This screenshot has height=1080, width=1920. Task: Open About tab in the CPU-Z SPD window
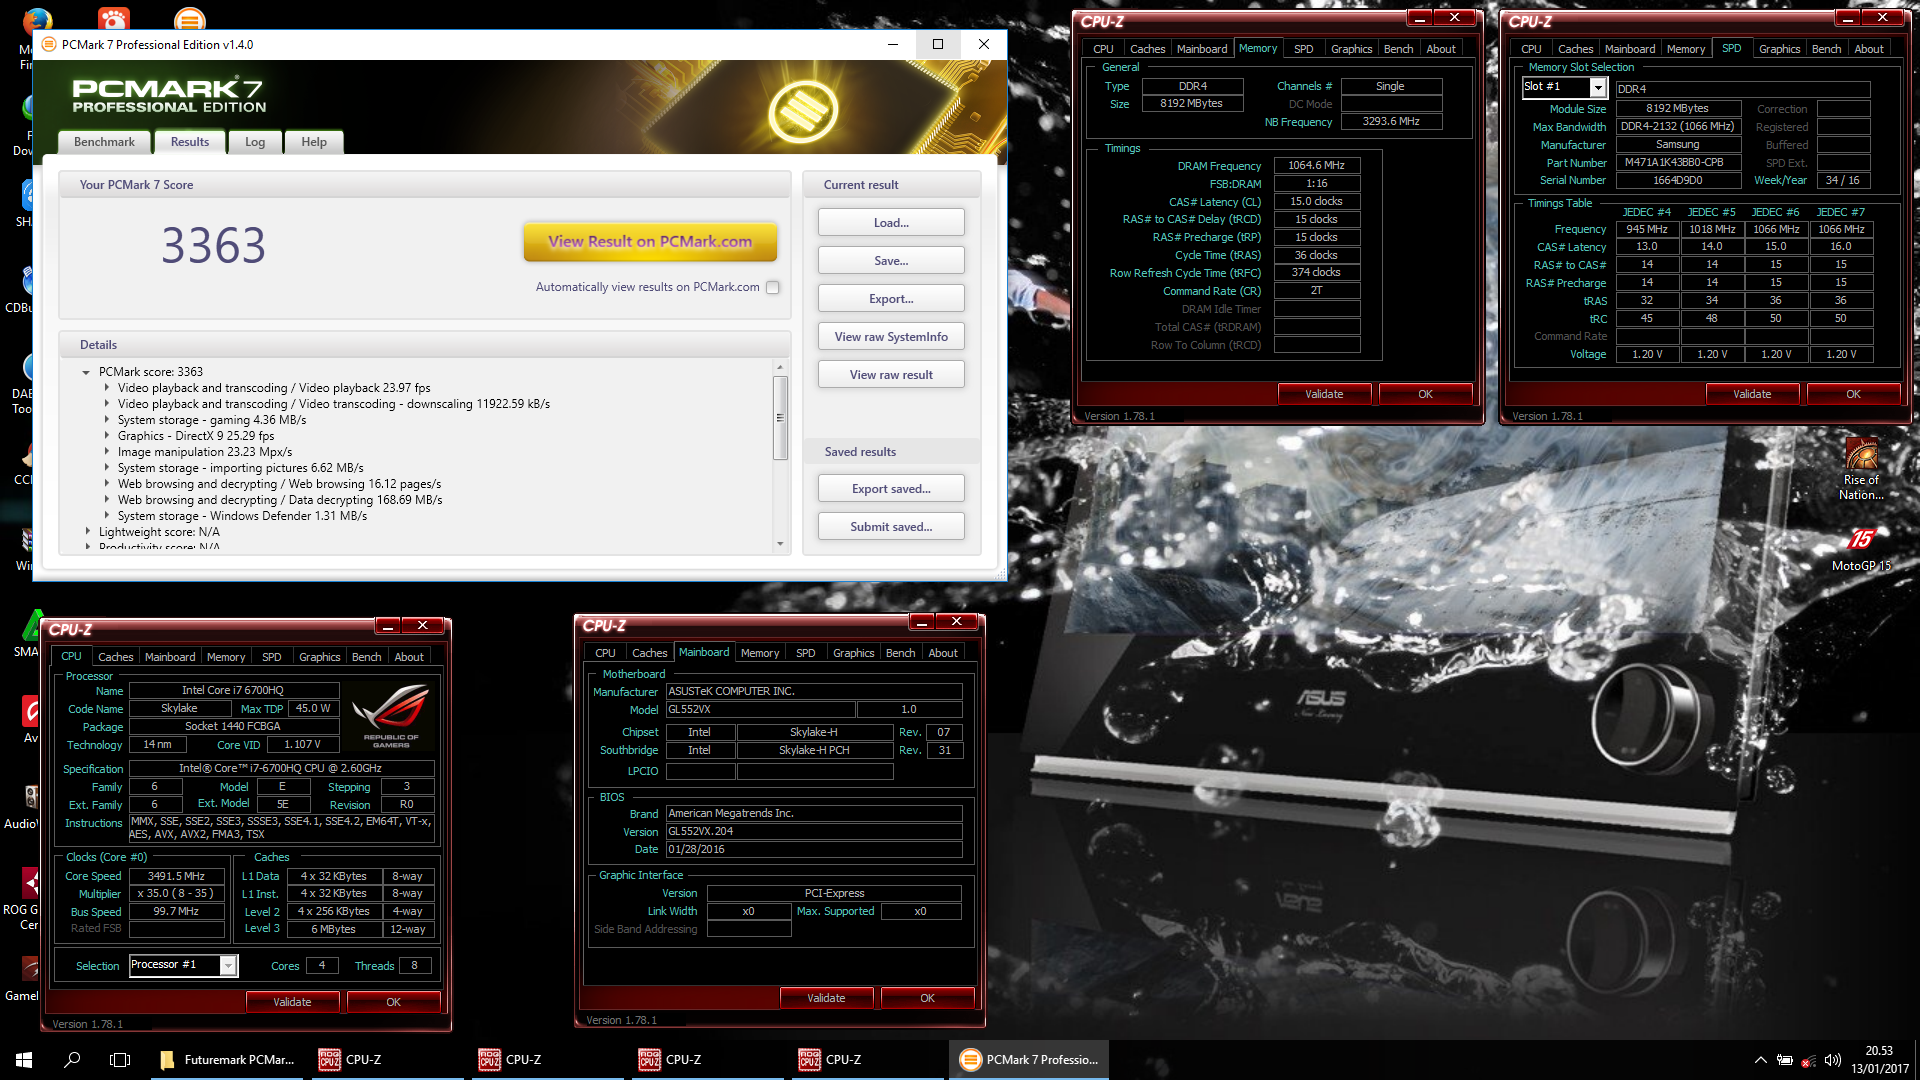pos(1868,49)
